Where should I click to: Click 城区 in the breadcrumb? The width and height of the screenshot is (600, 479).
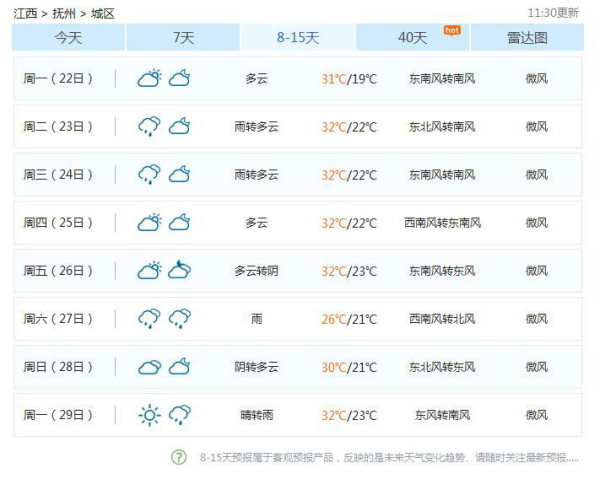(103, 14)
